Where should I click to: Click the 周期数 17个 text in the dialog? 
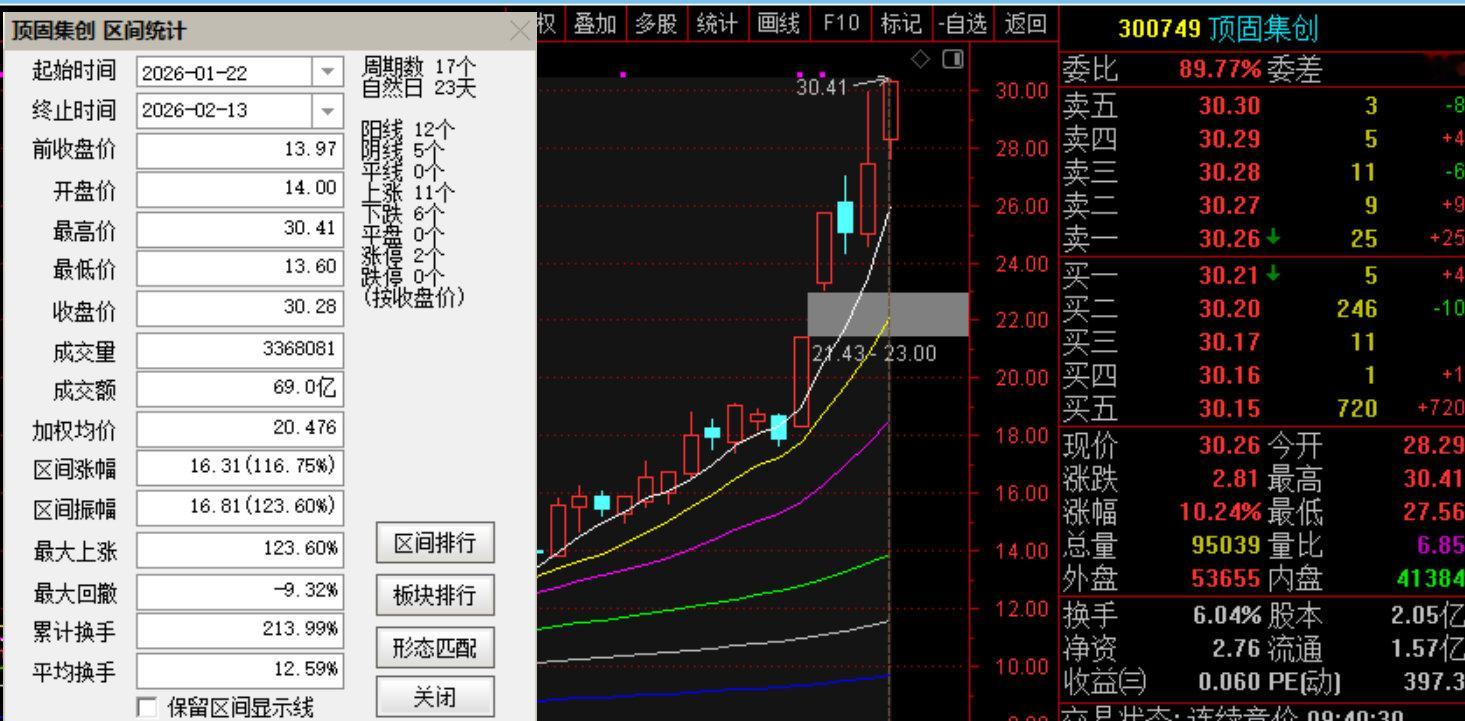tap(420, 67)
